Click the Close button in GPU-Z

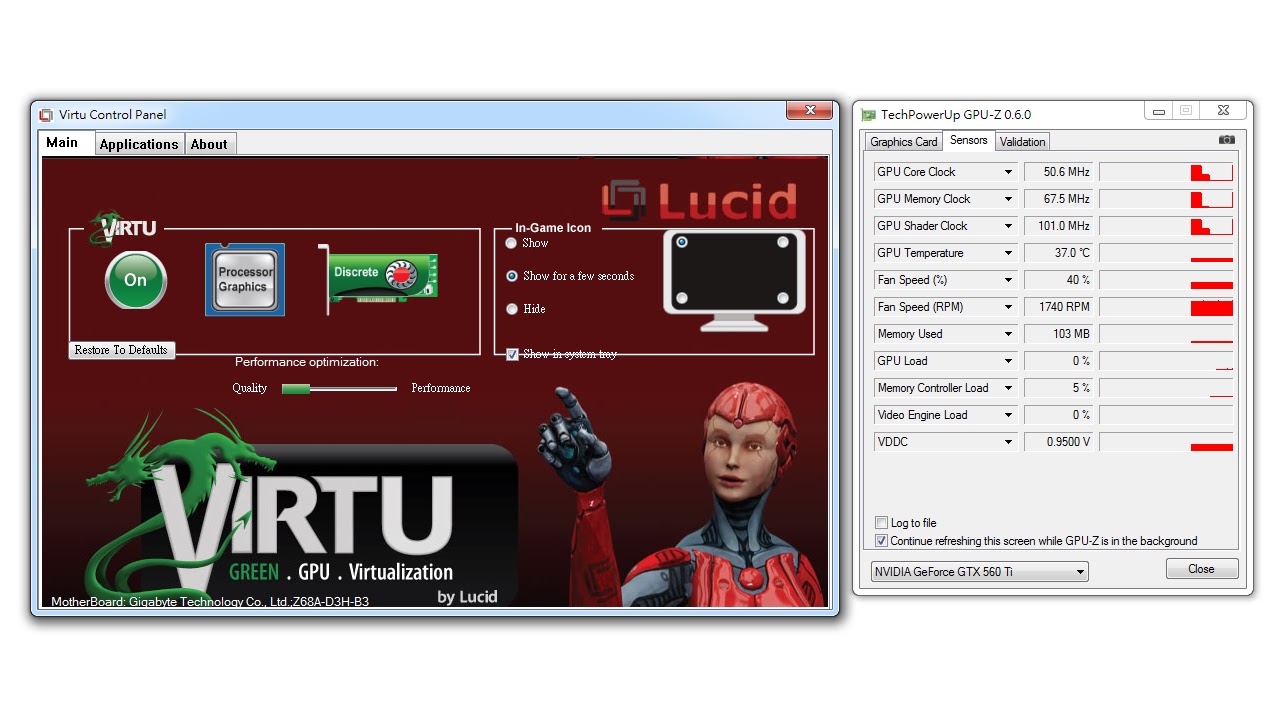(1202, 569)
